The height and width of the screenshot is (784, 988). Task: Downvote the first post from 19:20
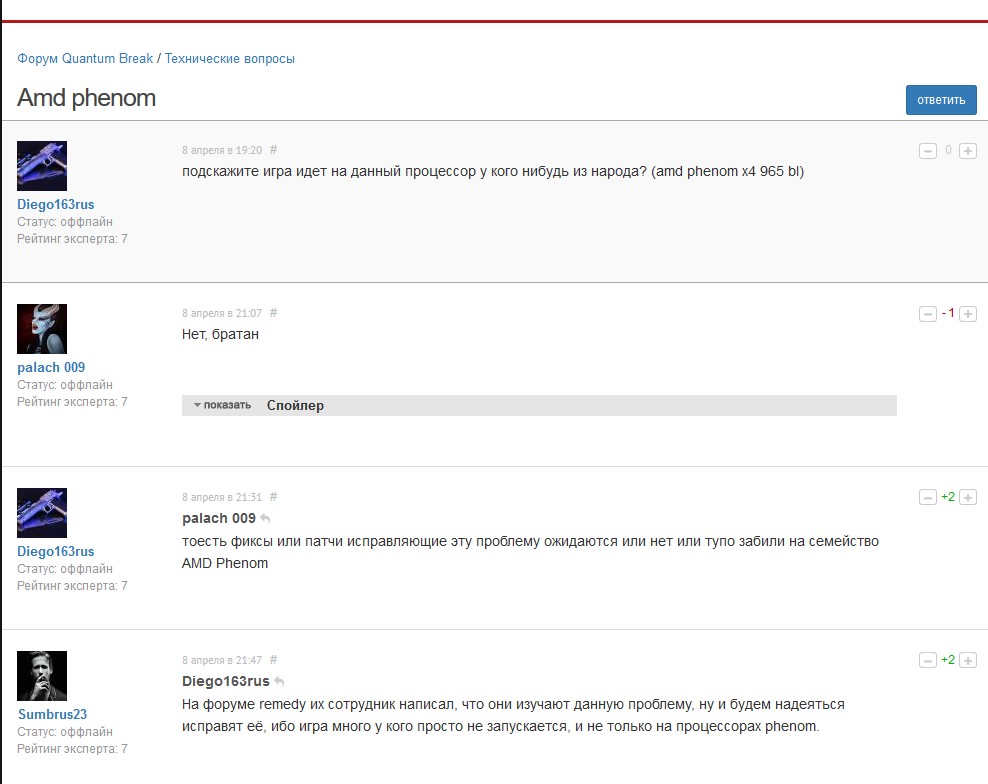tap(928, 151)
